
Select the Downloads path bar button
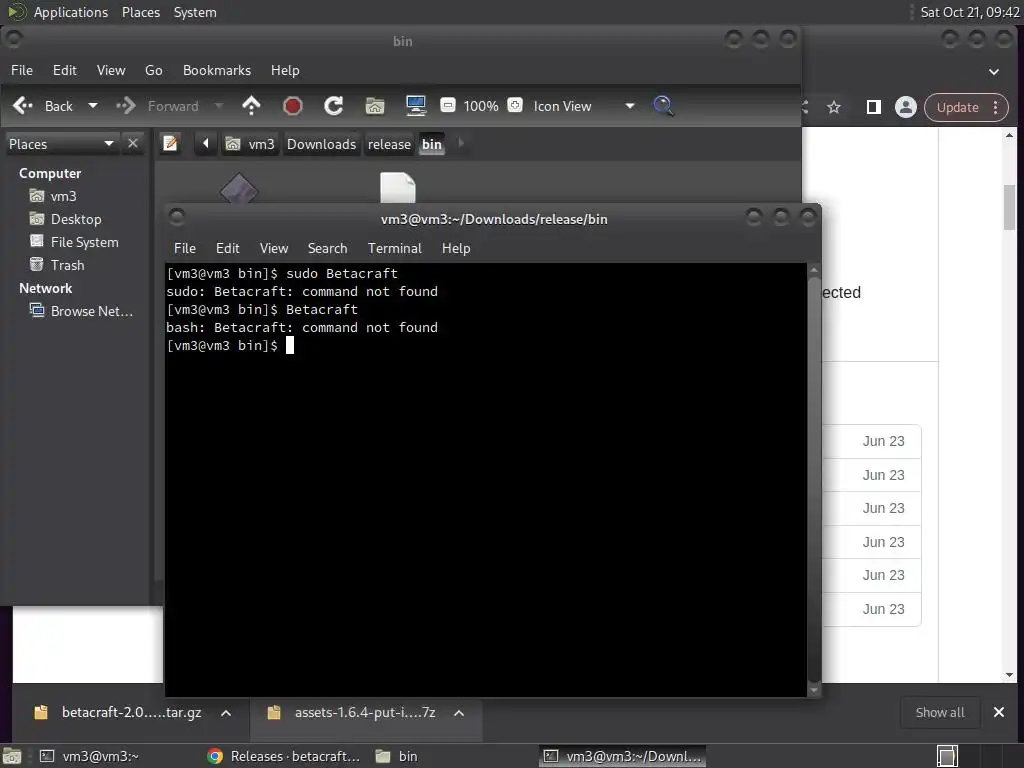pos(321,144)
